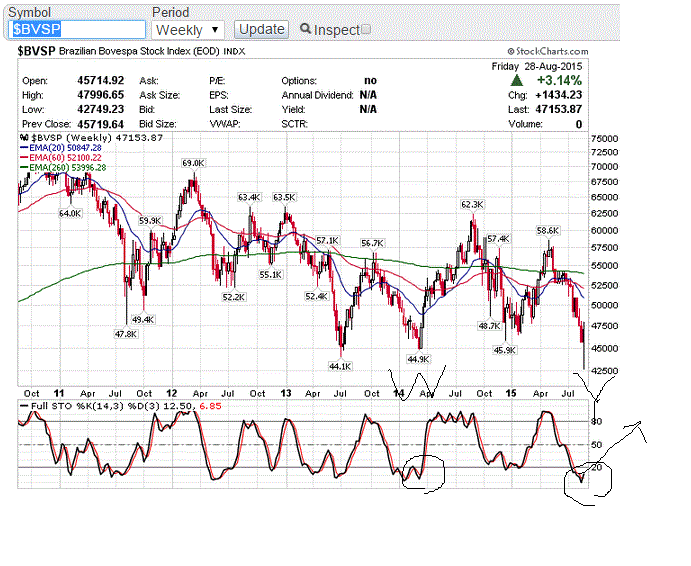Screen dimensions: 691x566
Task: Click the green up-triangle next to +3.14%
Action: pos(571,79)
